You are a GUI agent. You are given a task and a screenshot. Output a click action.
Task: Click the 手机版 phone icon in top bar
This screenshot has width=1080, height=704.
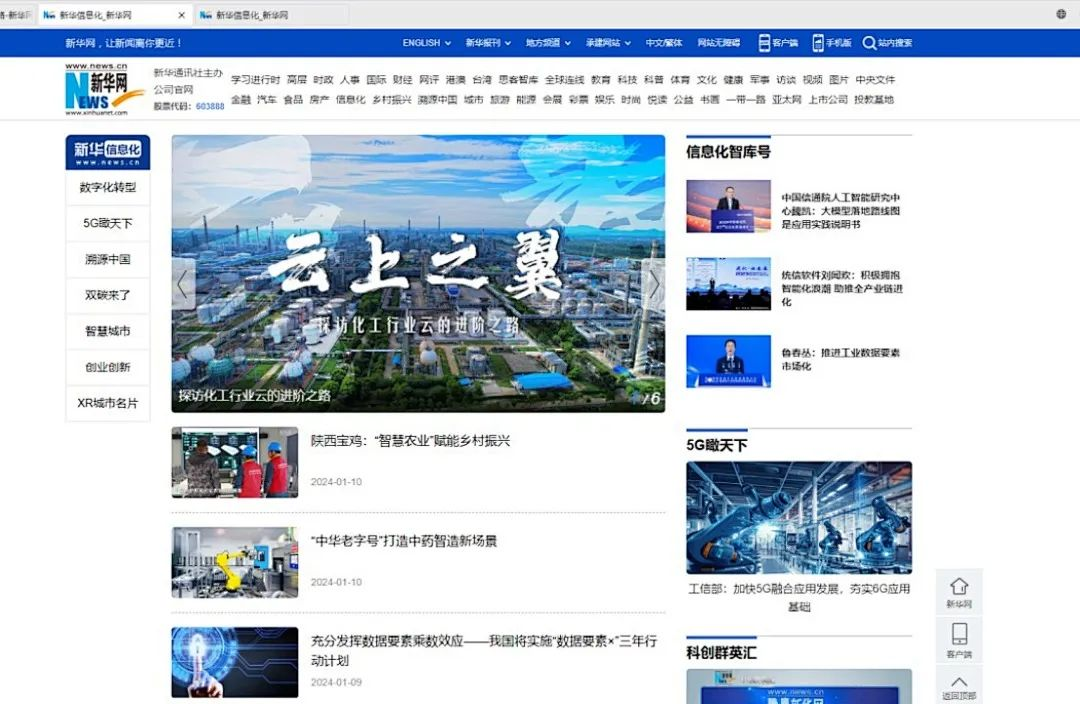817,43
